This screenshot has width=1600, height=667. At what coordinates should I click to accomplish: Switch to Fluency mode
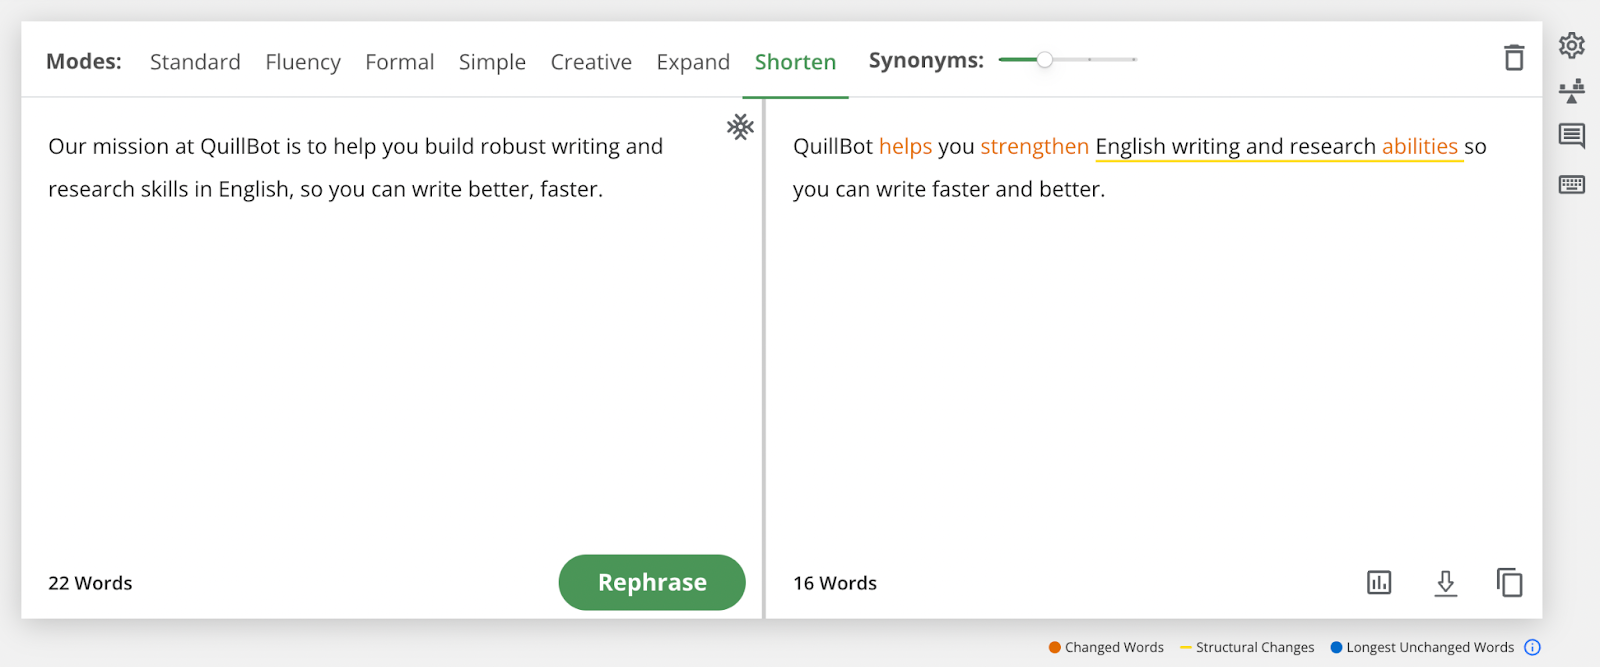pos(303,62)
